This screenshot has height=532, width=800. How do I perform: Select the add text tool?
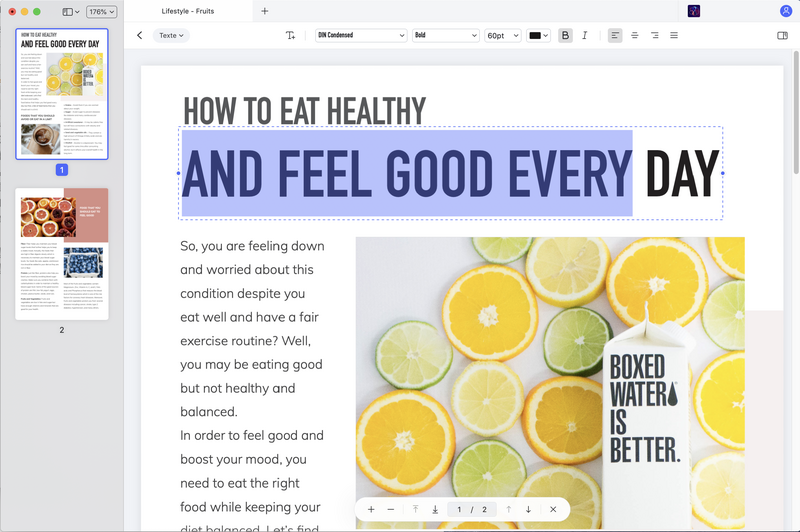290,35
